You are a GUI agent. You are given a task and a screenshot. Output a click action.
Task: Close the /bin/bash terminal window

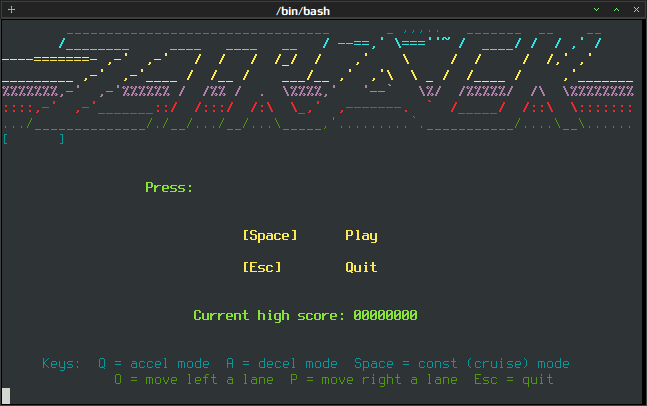click(x=636, y=9)
